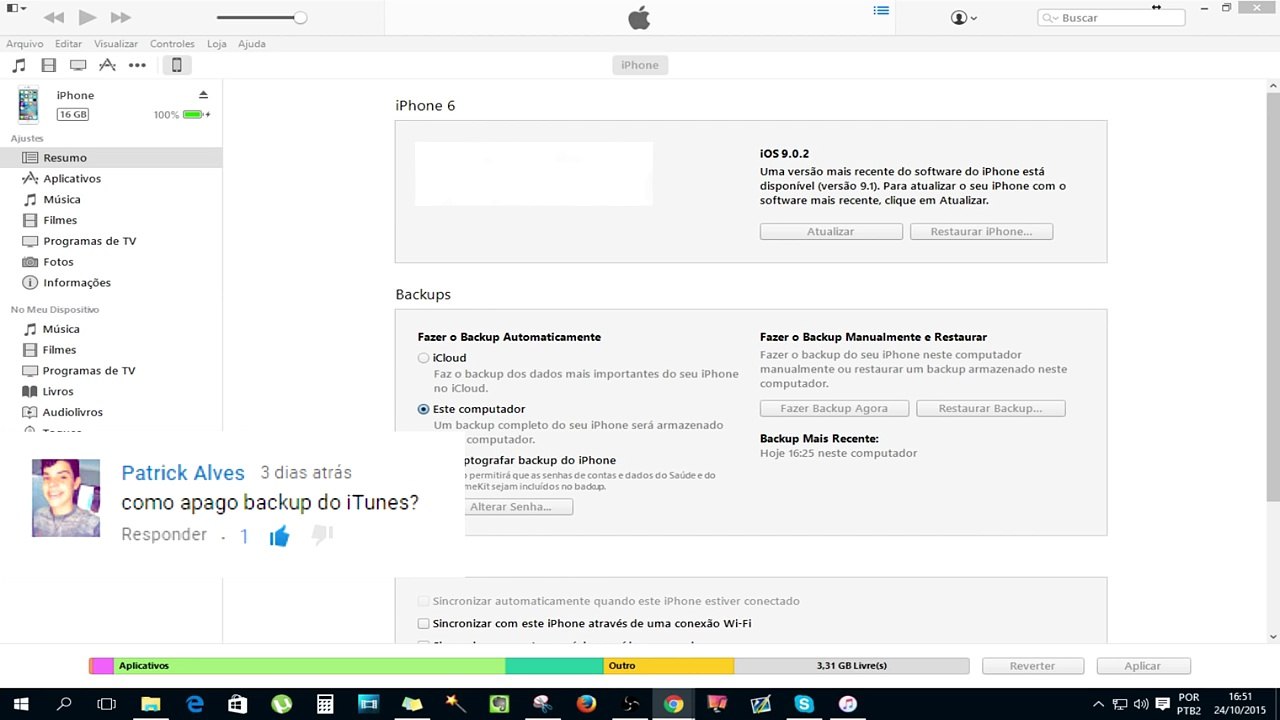Viewport: 1280px width, 720px height.
Task: Click the Aplicar button
Action: click(1143, 666)
